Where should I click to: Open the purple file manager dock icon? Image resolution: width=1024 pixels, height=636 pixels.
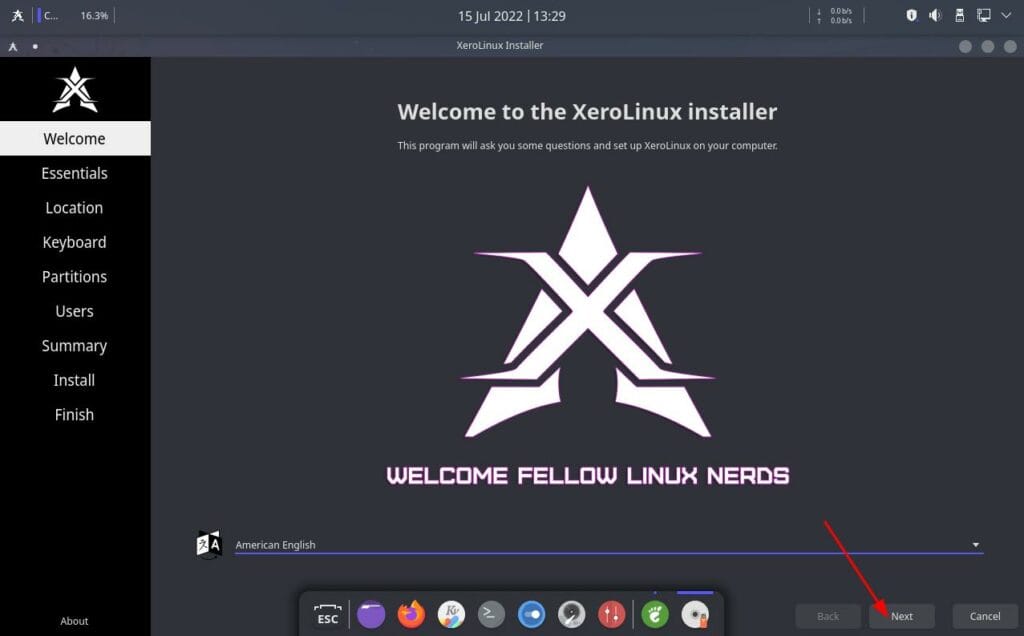pyautogui.click(x=371, y=614)
